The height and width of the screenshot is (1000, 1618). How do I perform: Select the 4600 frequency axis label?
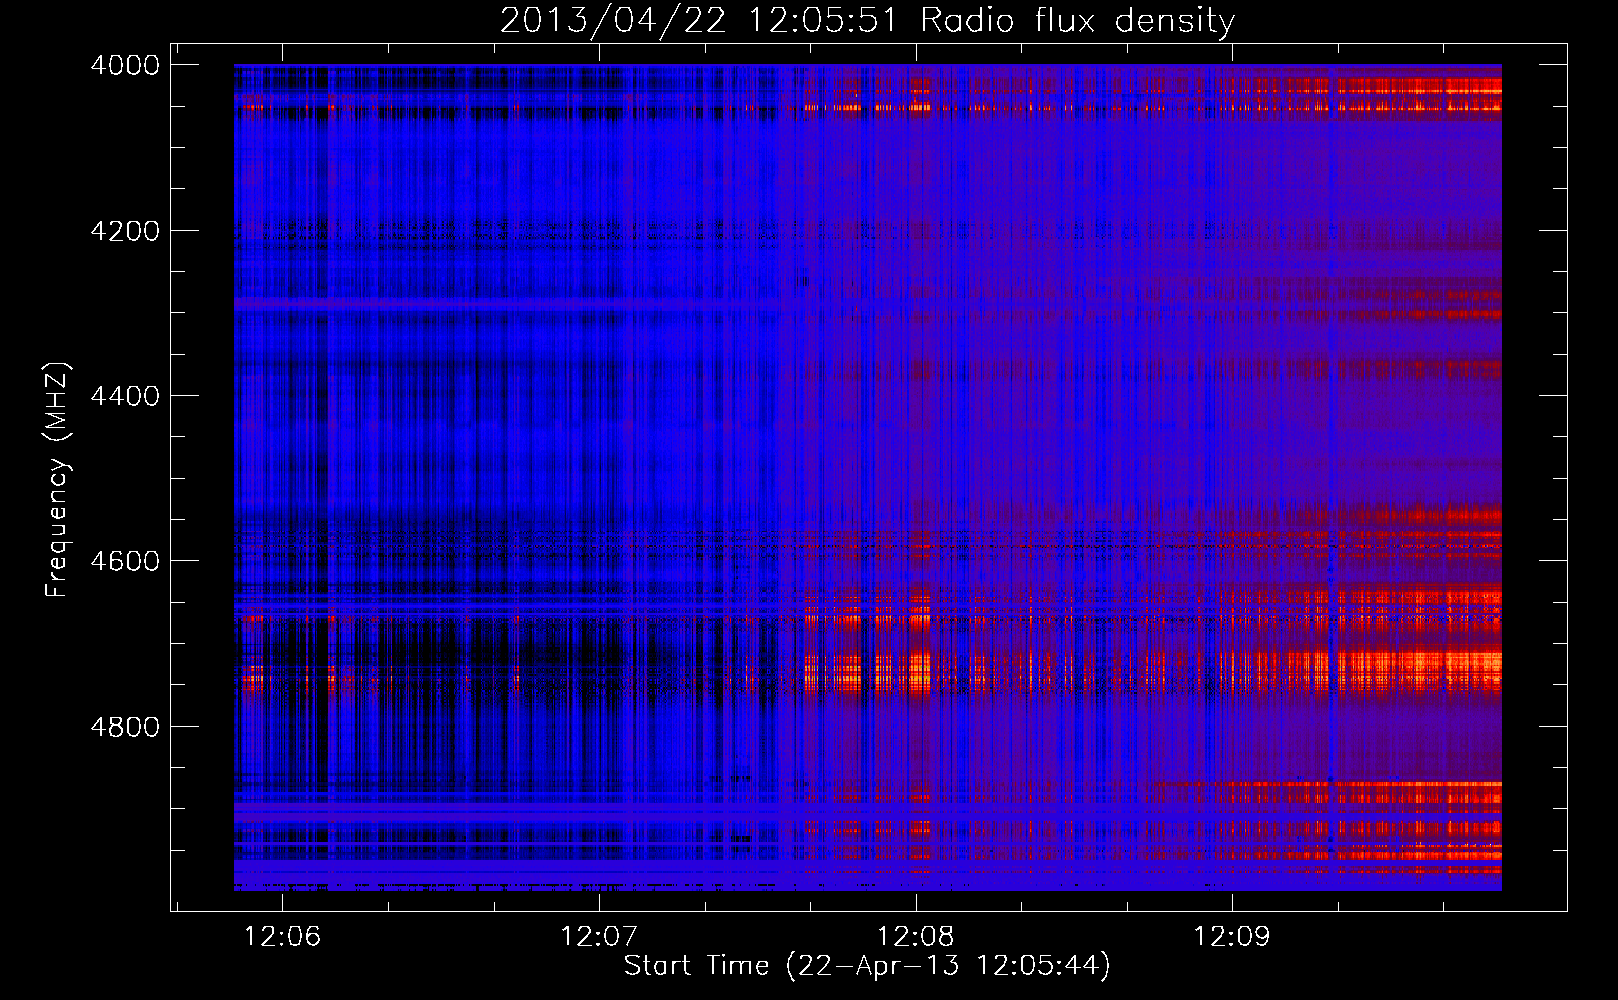(125, 561)
